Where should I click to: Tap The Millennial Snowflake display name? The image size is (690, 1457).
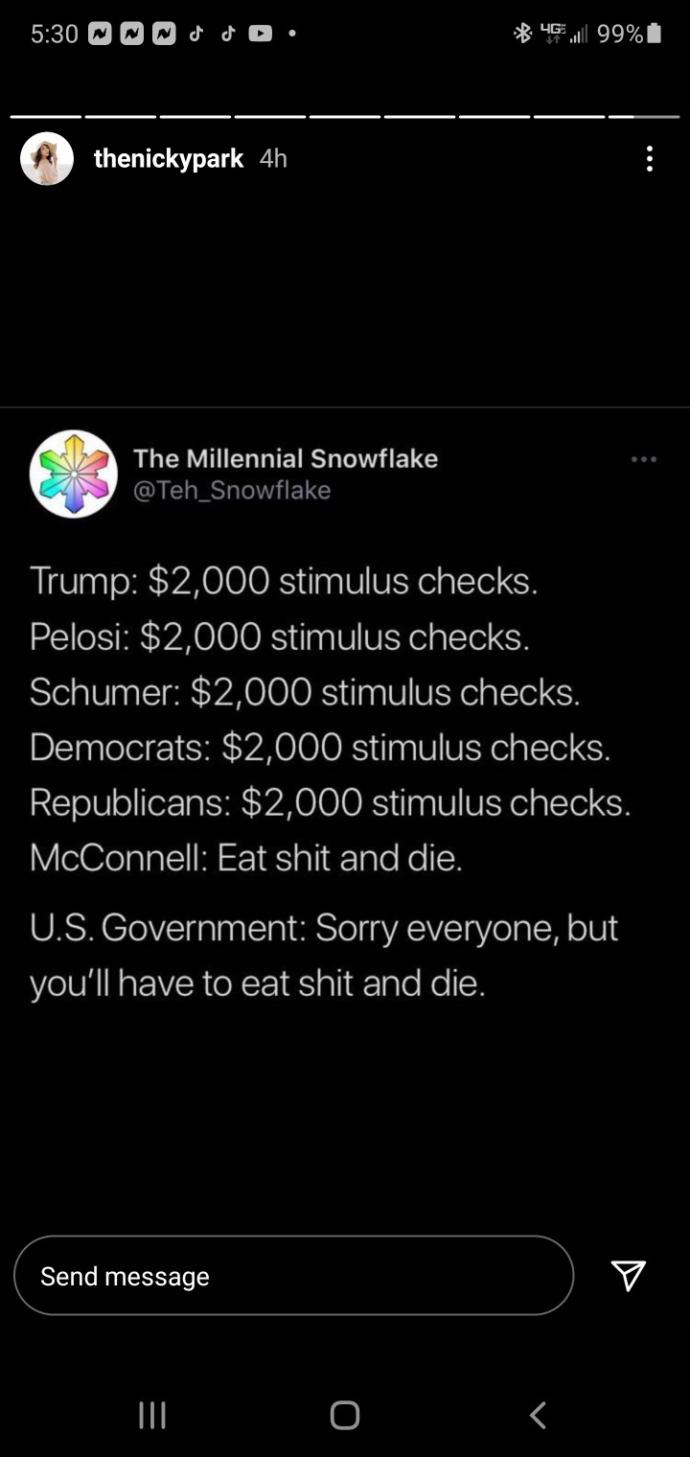coord(286,458)
